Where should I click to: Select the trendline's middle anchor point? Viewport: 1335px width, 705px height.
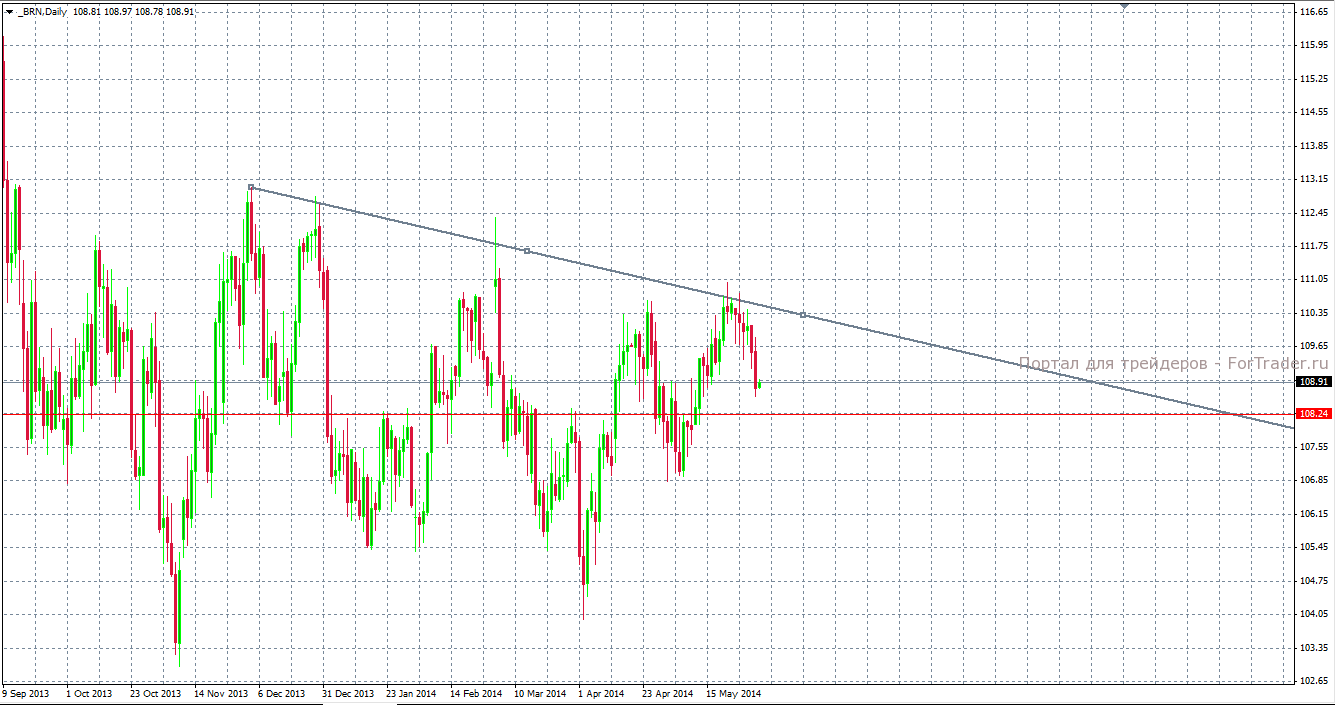[x=527, y=251]
